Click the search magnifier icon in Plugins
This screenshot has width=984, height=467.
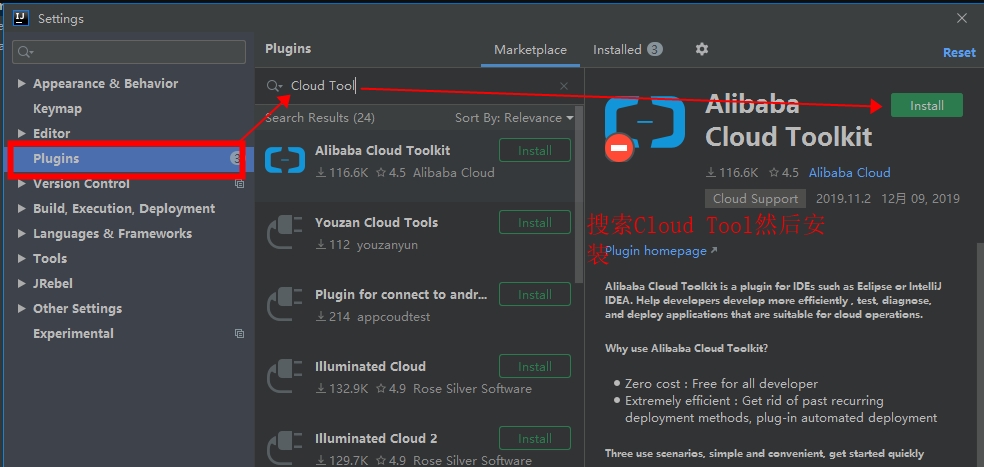274,87
